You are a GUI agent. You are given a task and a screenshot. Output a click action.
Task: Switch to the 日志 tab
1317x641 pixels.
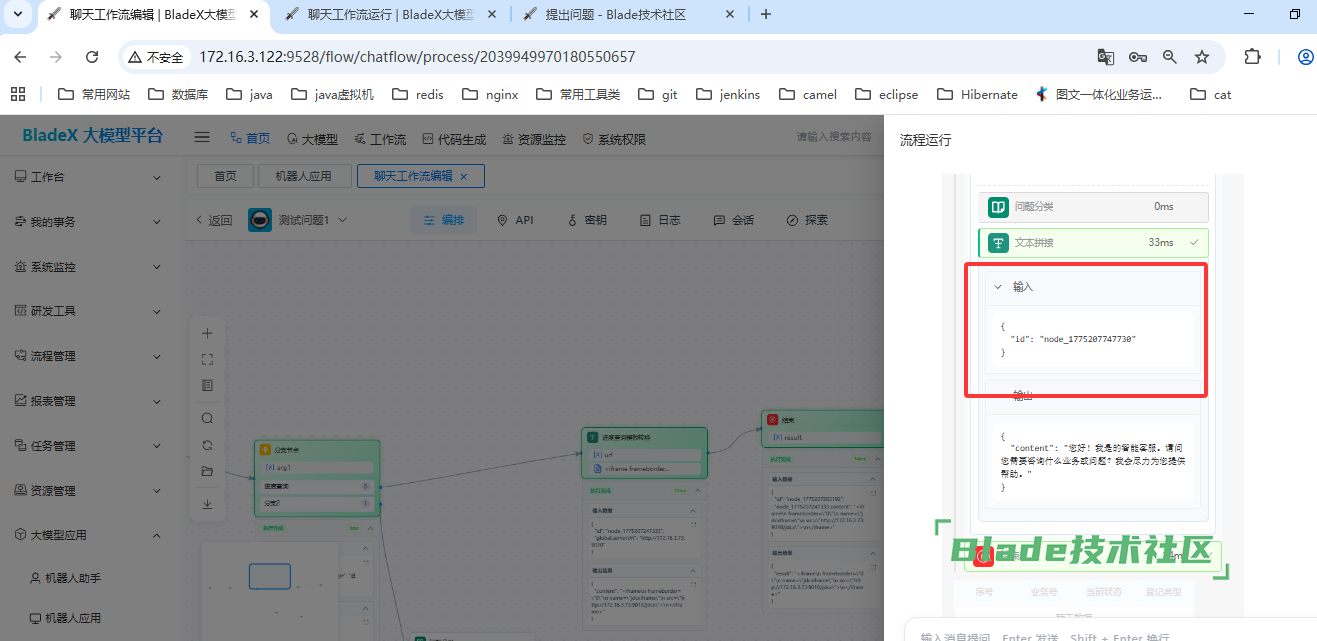click(x=660, y=220)
